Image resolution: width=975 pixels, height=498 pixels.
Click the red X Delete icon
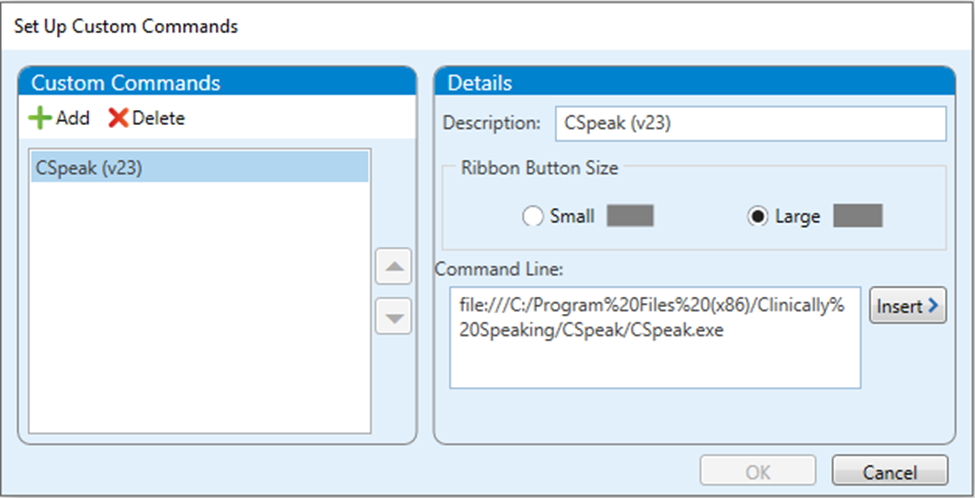coord(118,118)
